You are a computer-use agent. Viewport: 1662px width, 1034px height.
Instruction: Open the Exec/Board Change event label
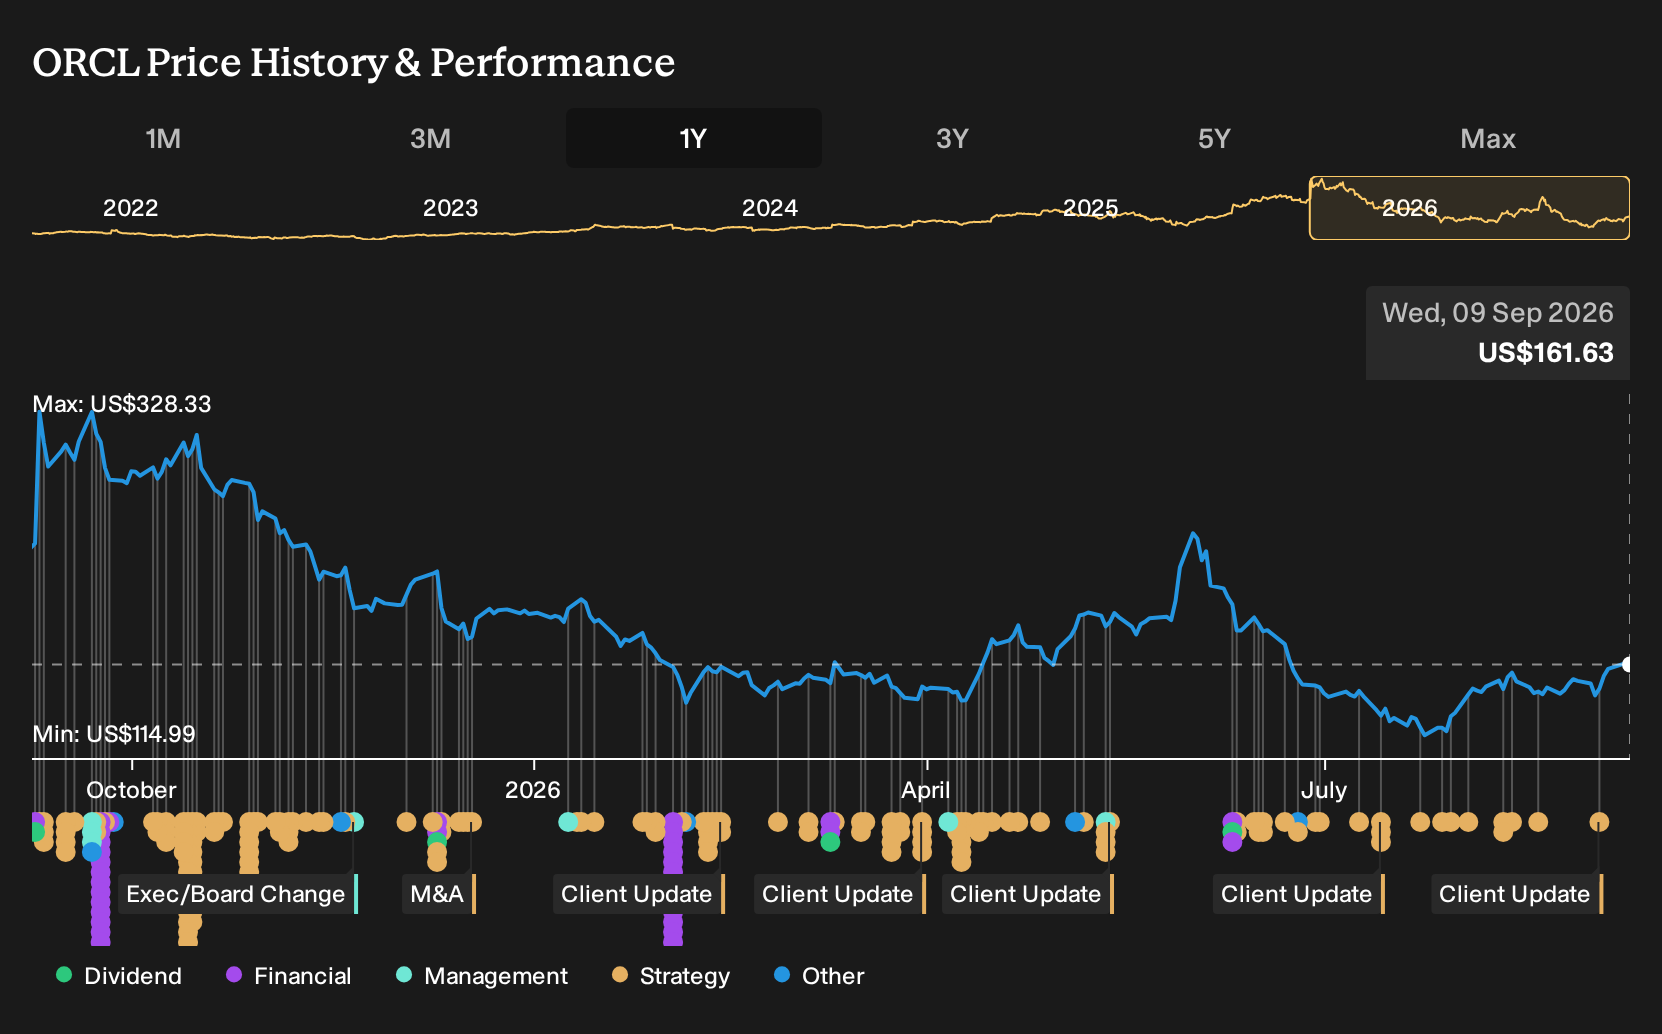point(238,894)
